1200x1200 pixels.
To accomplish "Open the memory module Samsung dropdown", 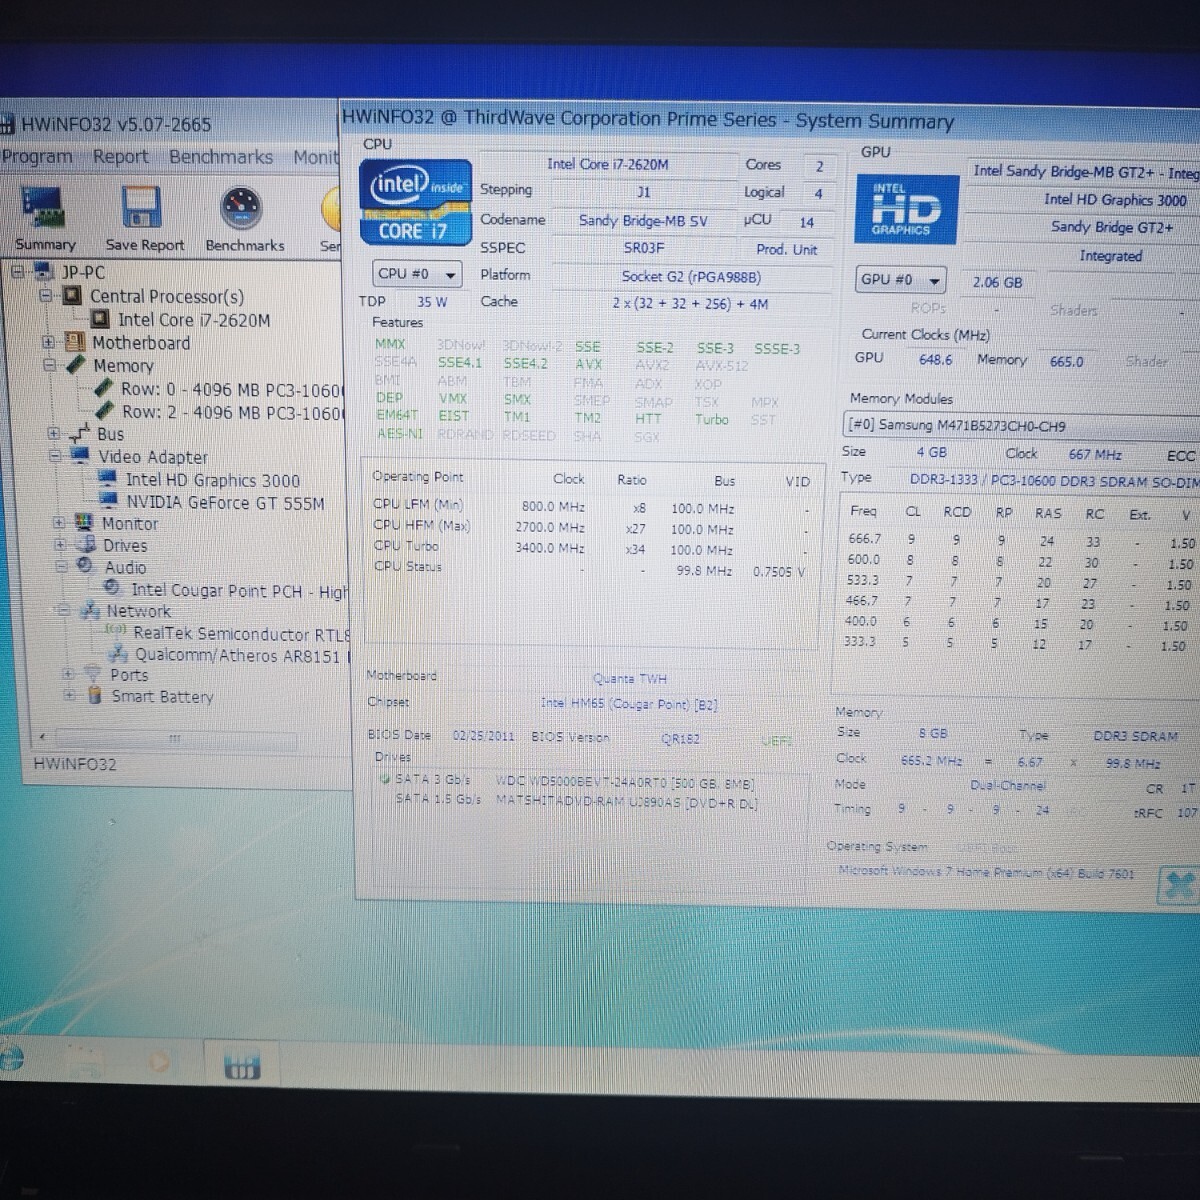I will (1020, 426).
